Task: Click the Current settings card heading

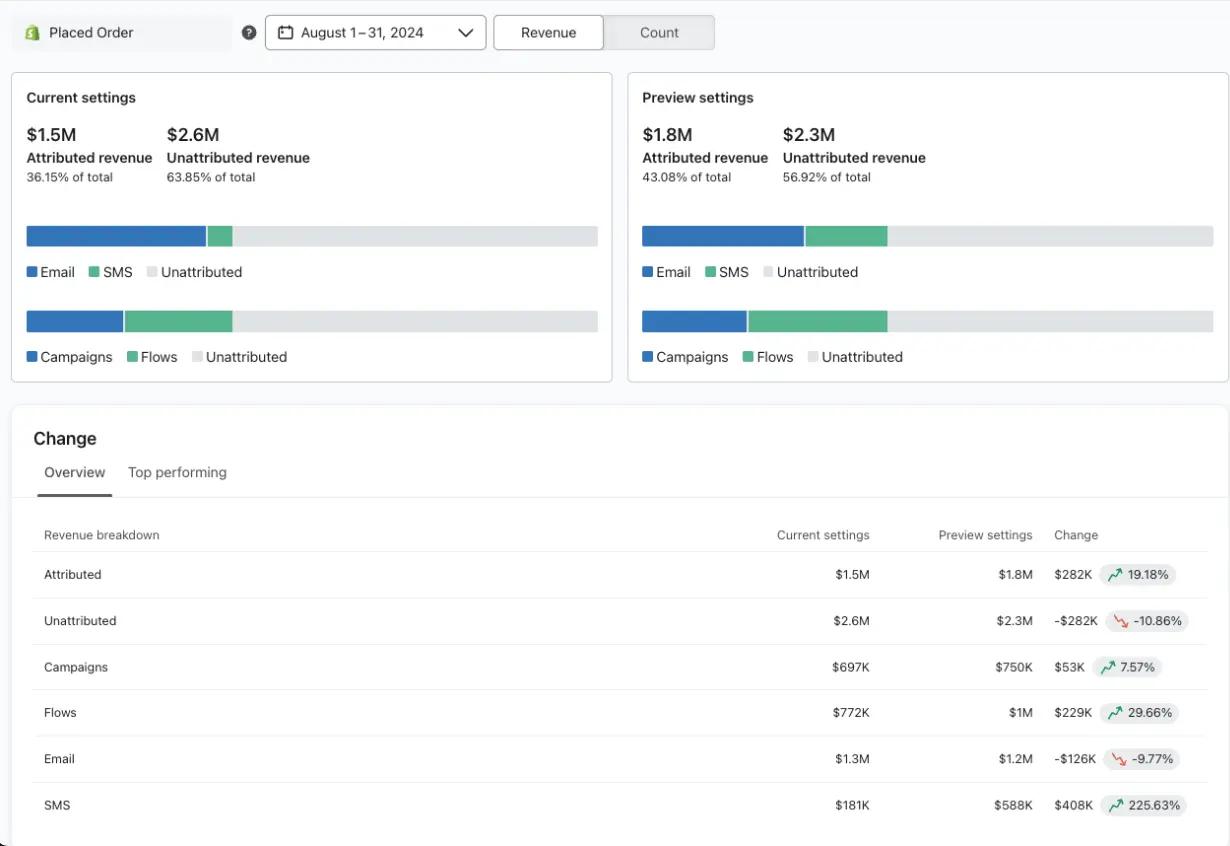Action: (x=81, y=98)
